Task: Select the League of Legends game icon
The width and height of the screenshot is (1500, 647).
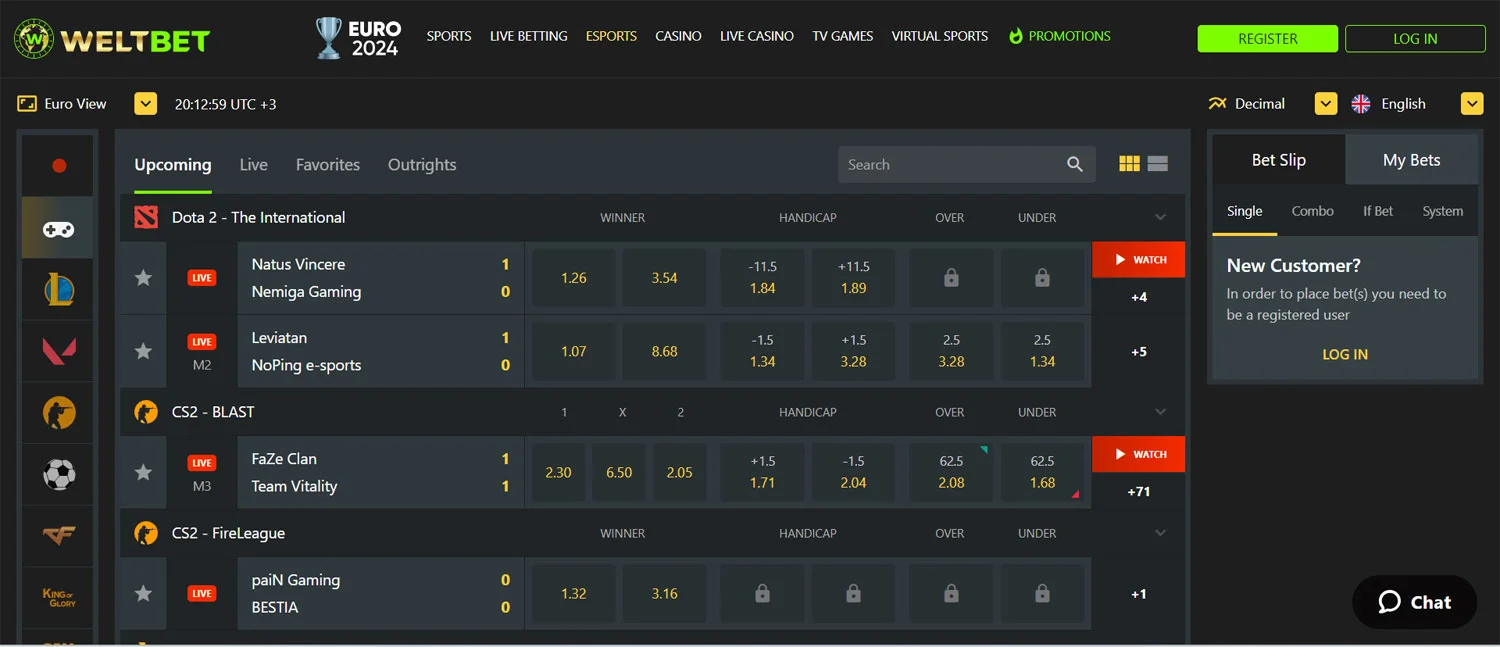Action: (57, 289)
